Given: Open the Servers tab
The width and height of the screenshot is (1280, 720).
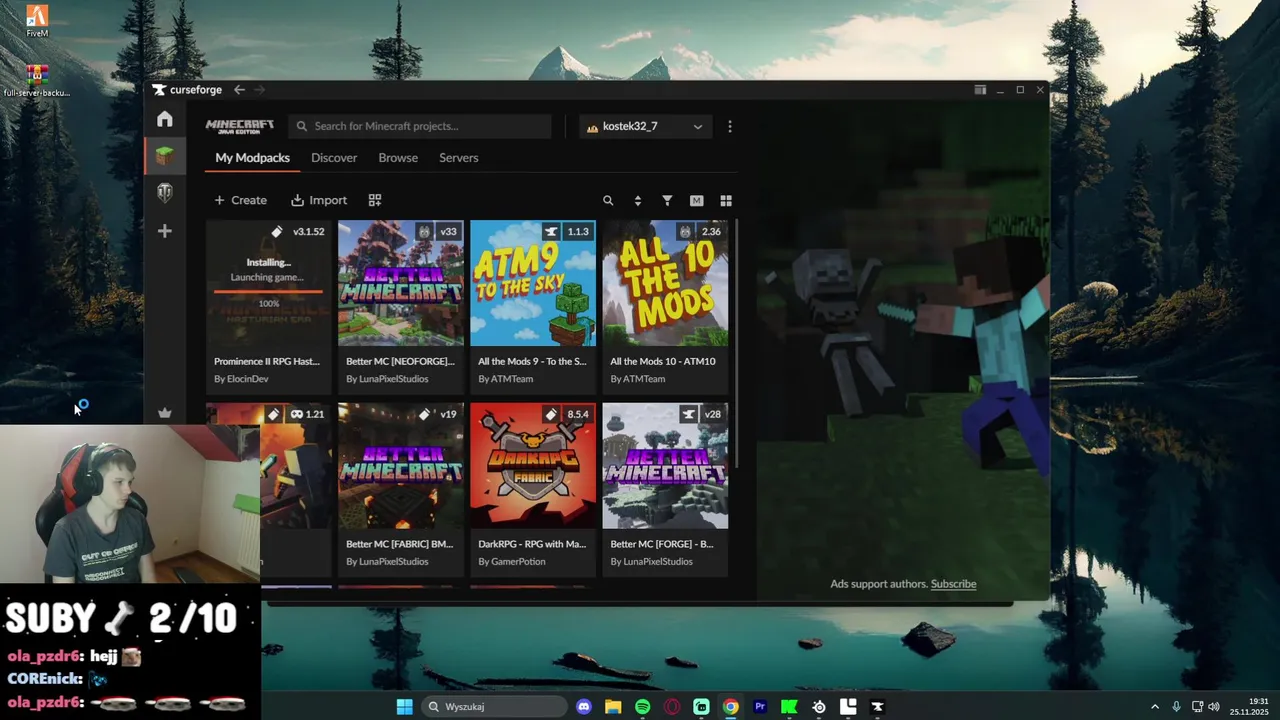Looking at the screenshot, I should click(x=459, y=158).
